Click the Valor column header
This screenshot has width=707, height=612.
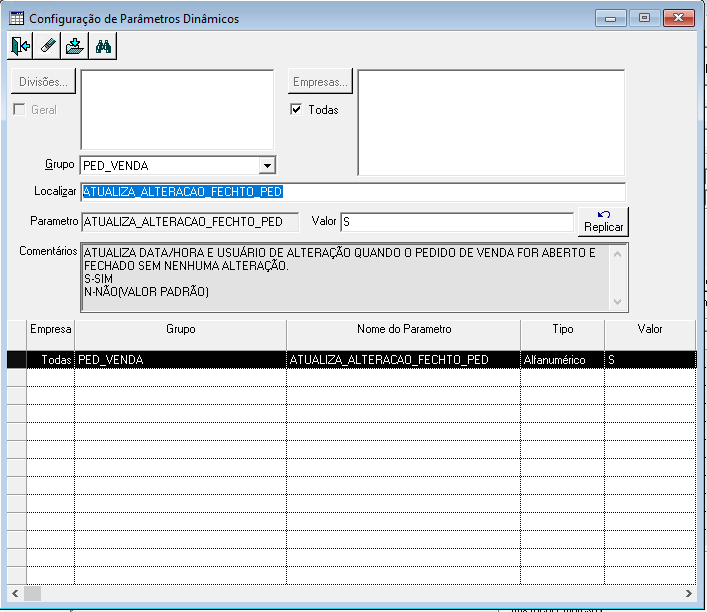pos(650,335)
